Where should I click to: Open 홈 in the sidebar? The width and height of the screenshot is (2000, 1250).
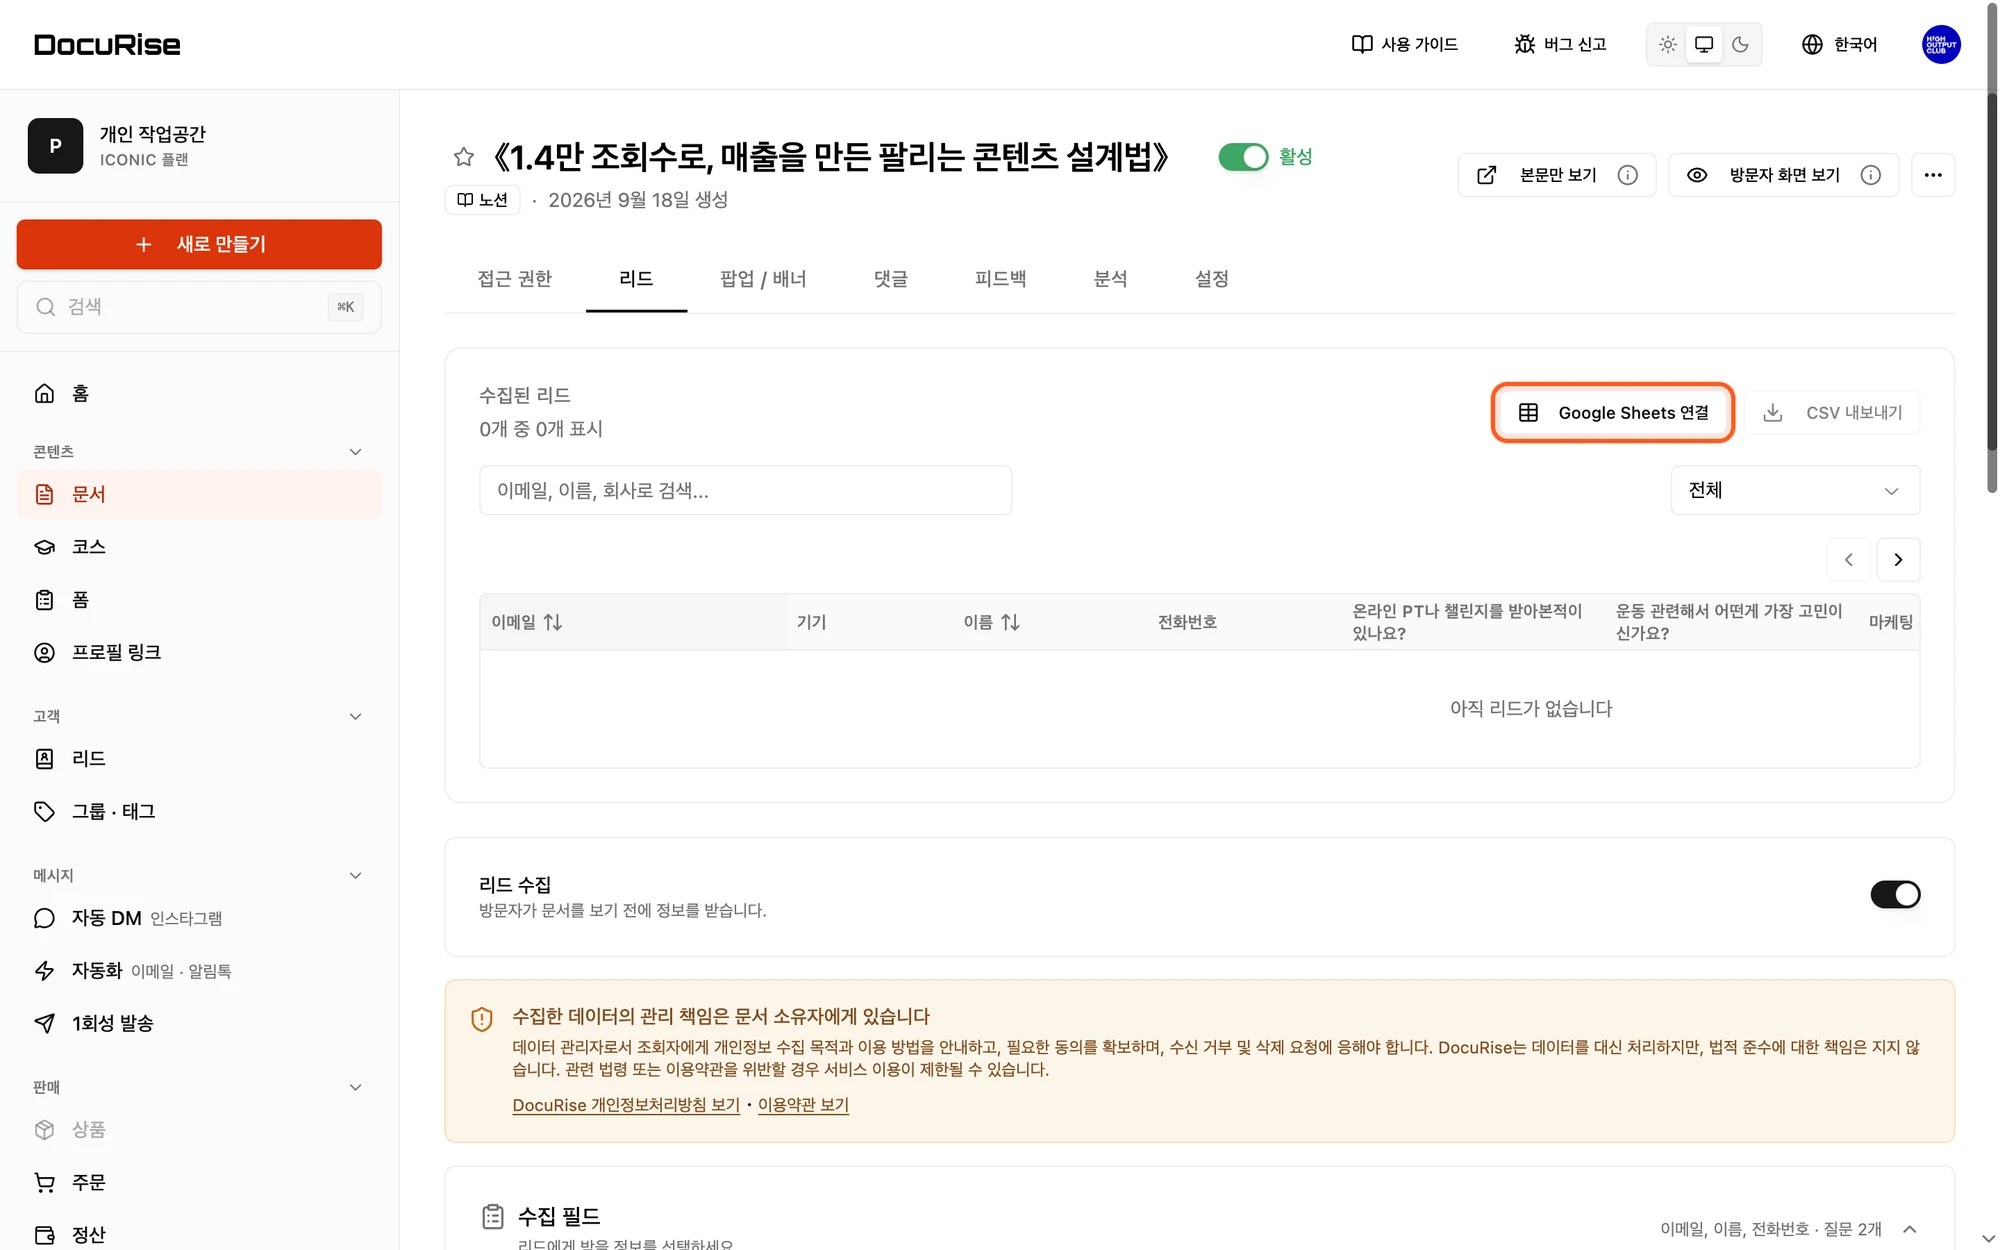point(199,394)
